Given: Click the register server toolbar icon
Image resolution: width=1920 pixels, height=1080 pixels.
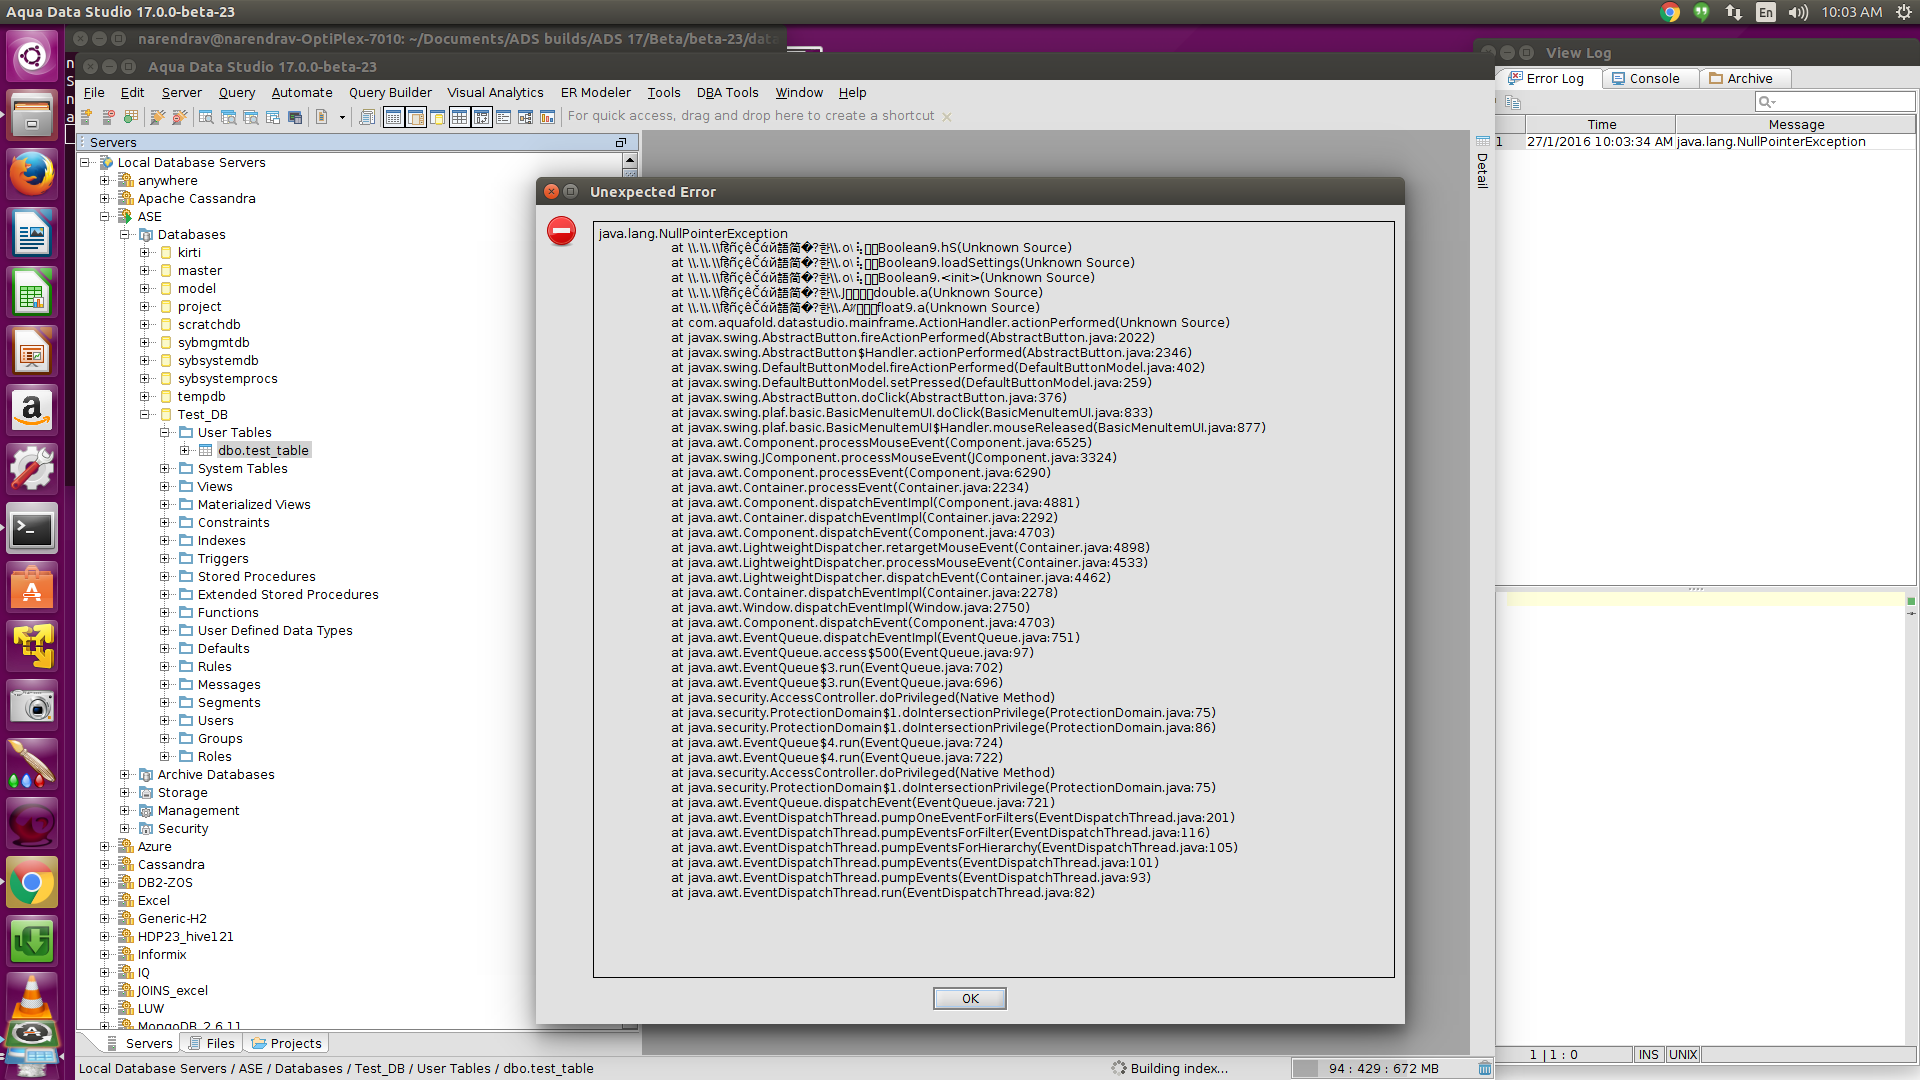Looking at the screenshot, I should [x=87, y=117].
